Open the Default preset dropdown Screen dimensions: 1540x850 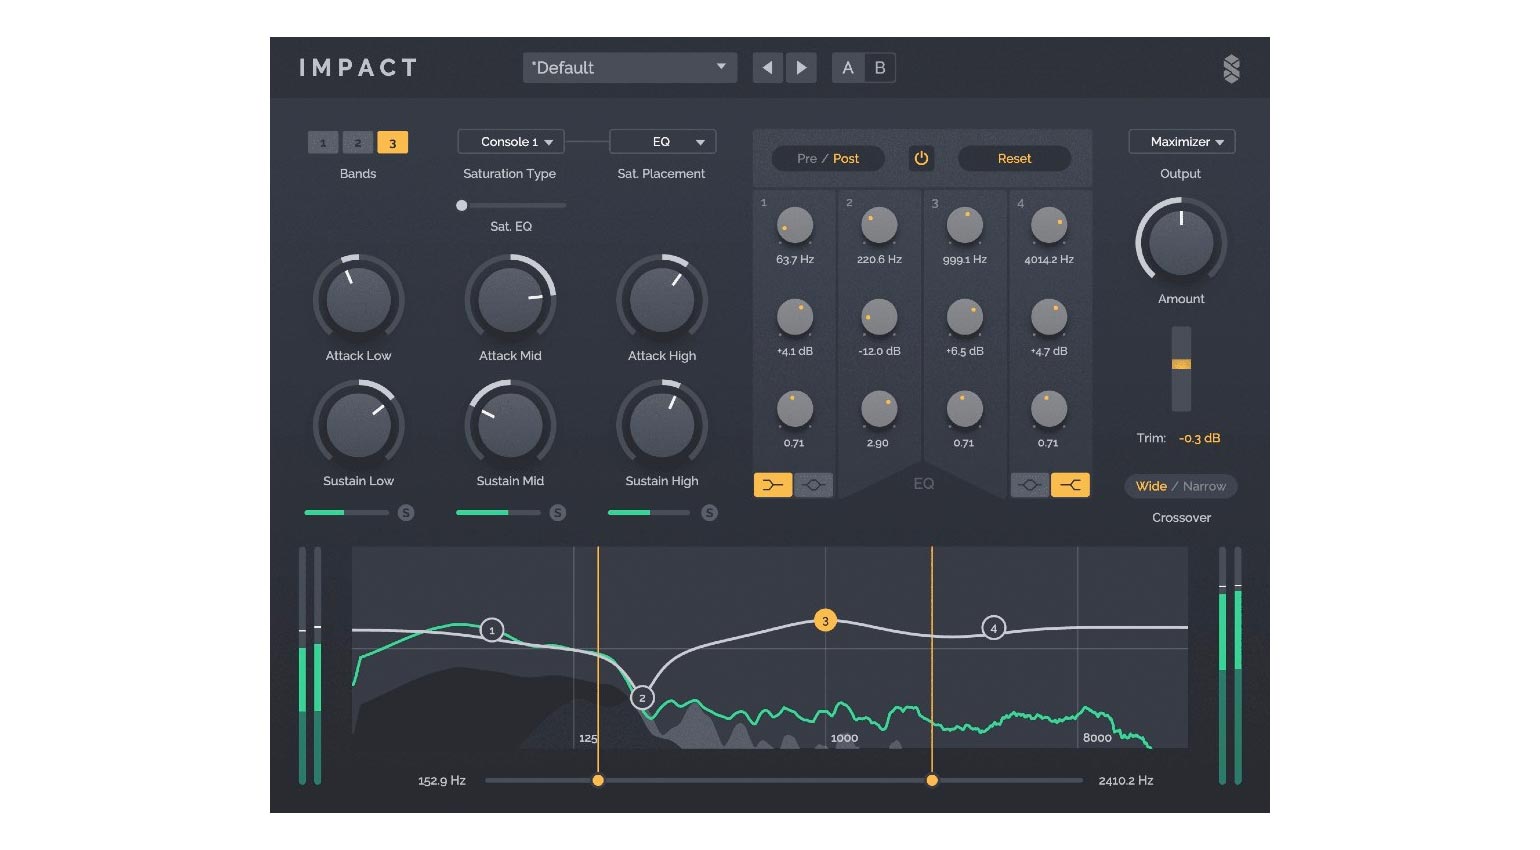pyautogui.click(x=630, y=68)
